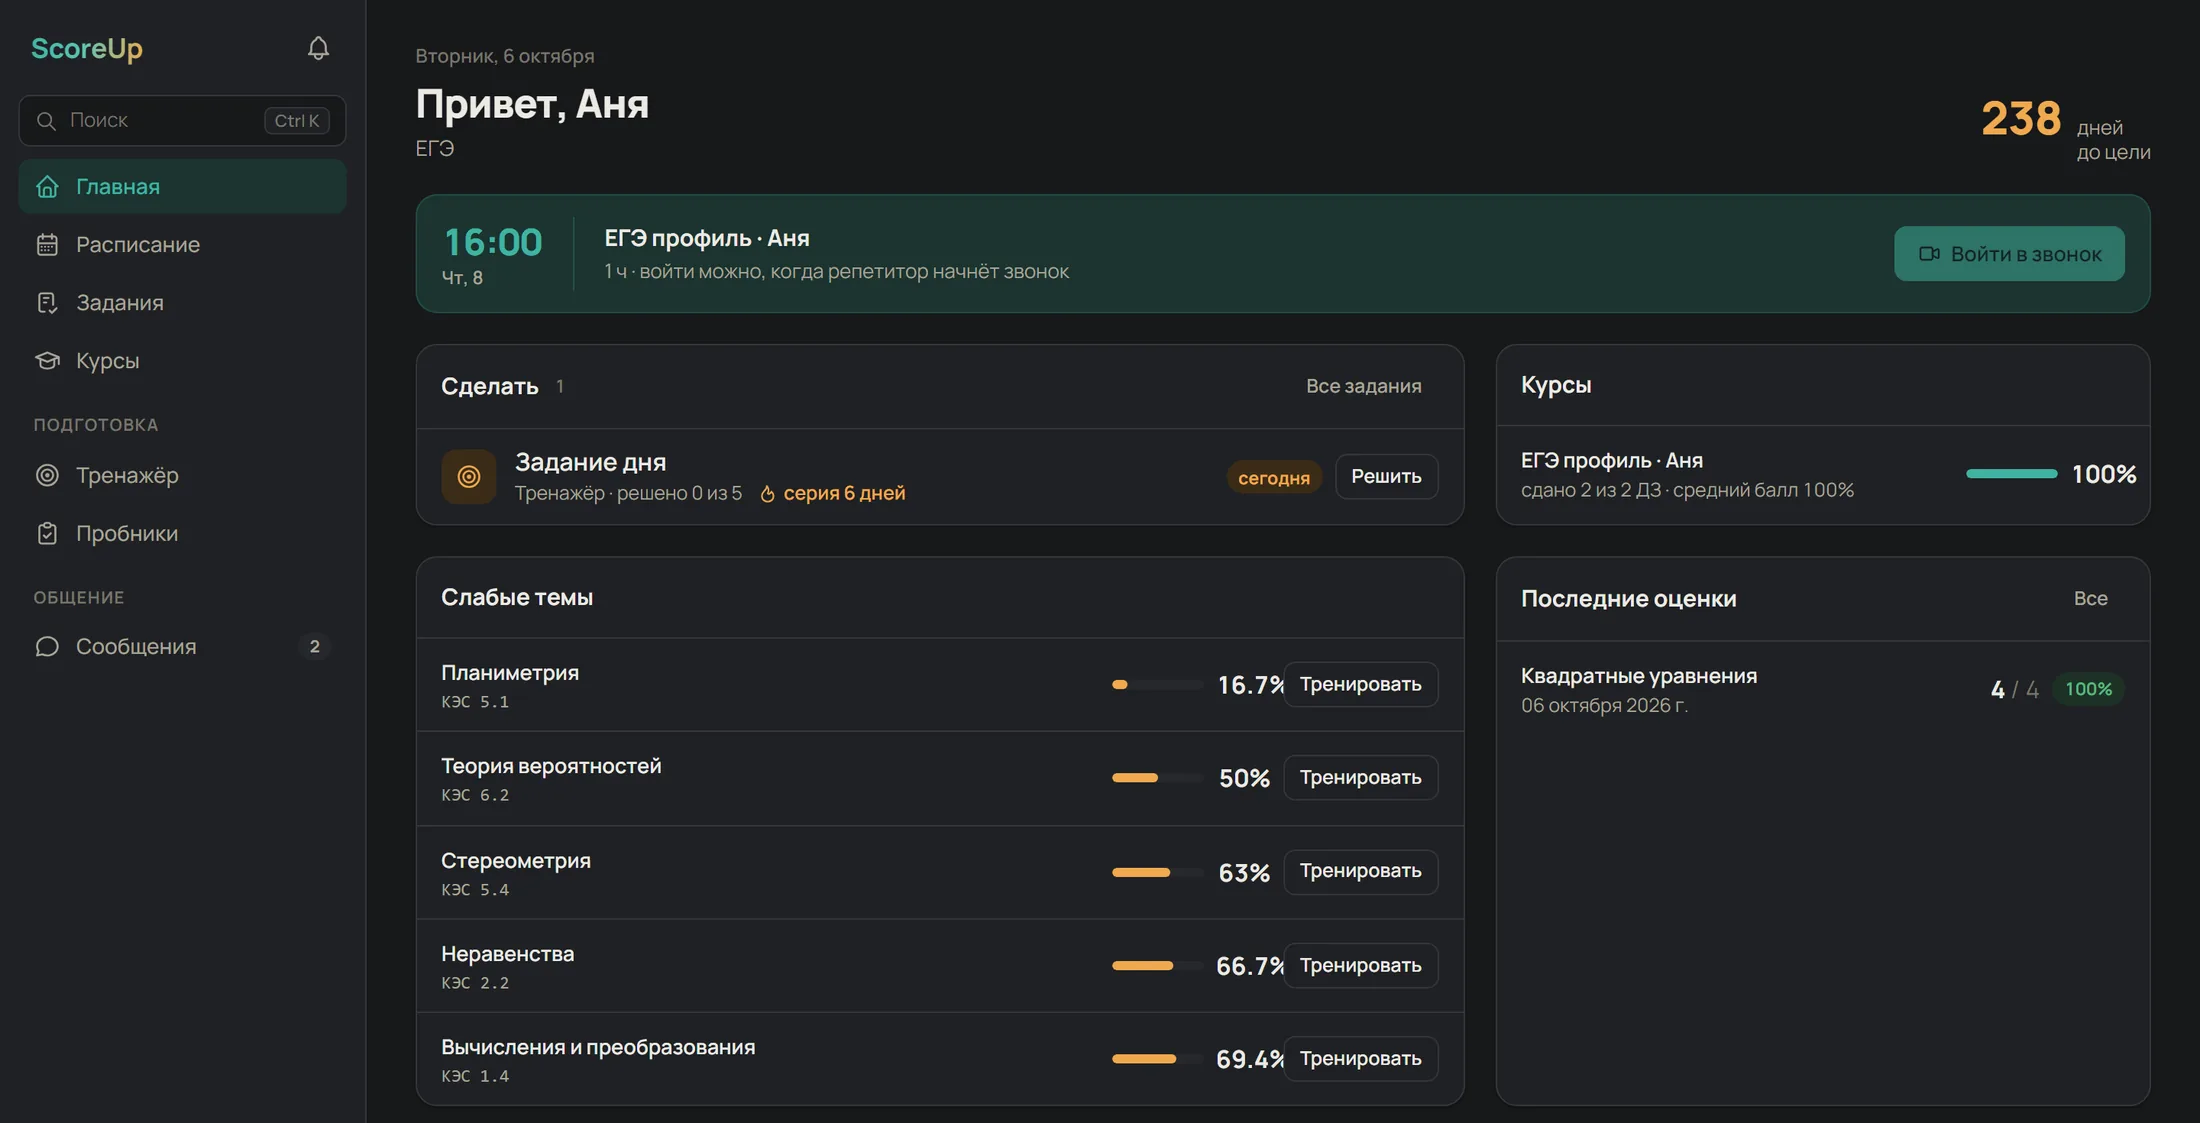
Task: Click the 16:00 lesson time
Action: [x=492, y=243]
